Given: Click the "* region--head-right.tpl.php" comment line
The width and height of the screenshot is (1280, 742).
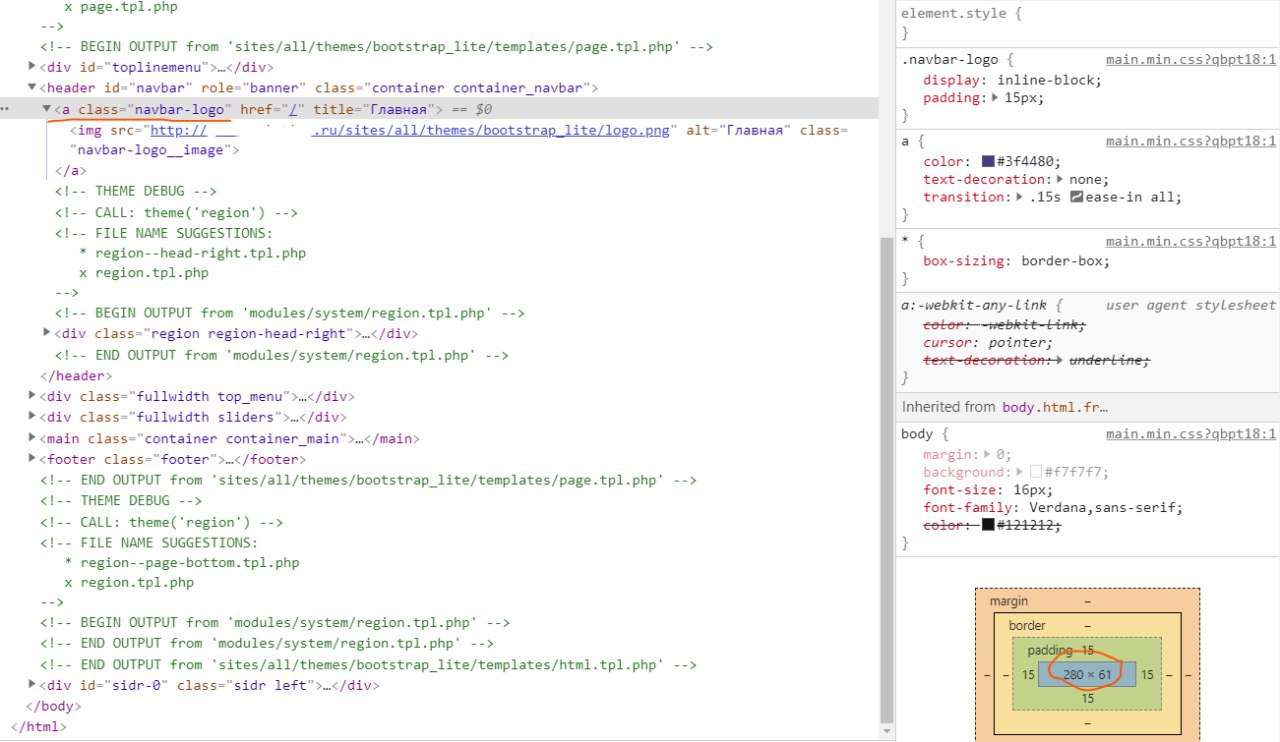Looking at the screenshot, I should (x=192, y=253).
